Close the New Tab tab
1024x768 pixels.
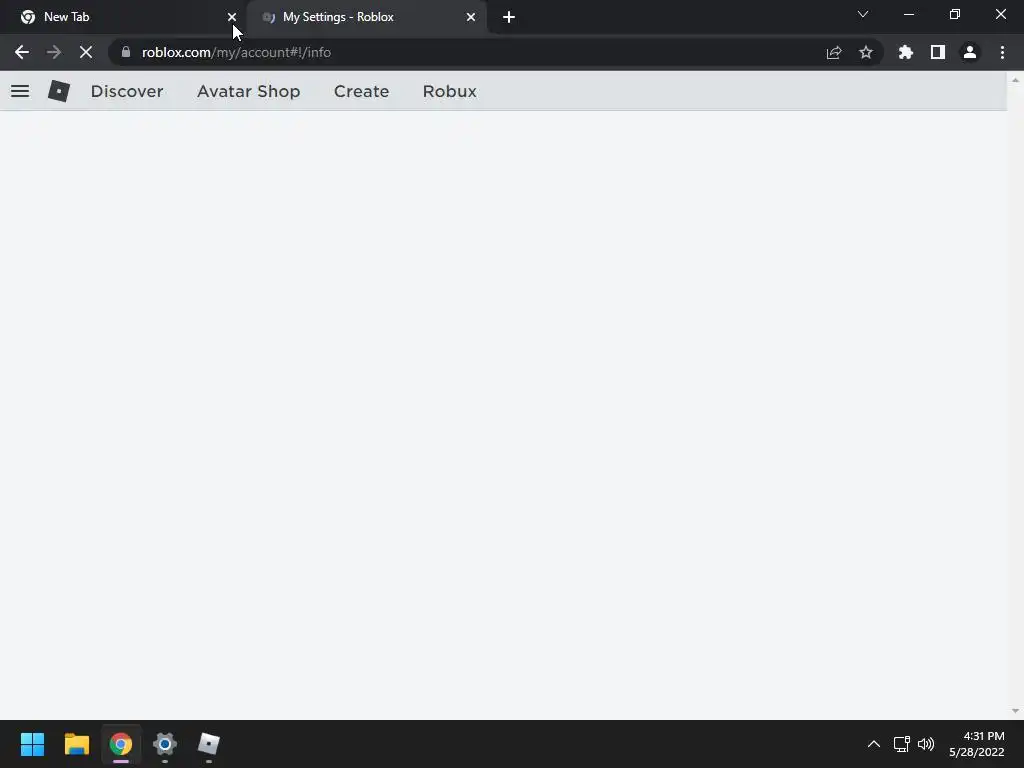tap(232, 17)
